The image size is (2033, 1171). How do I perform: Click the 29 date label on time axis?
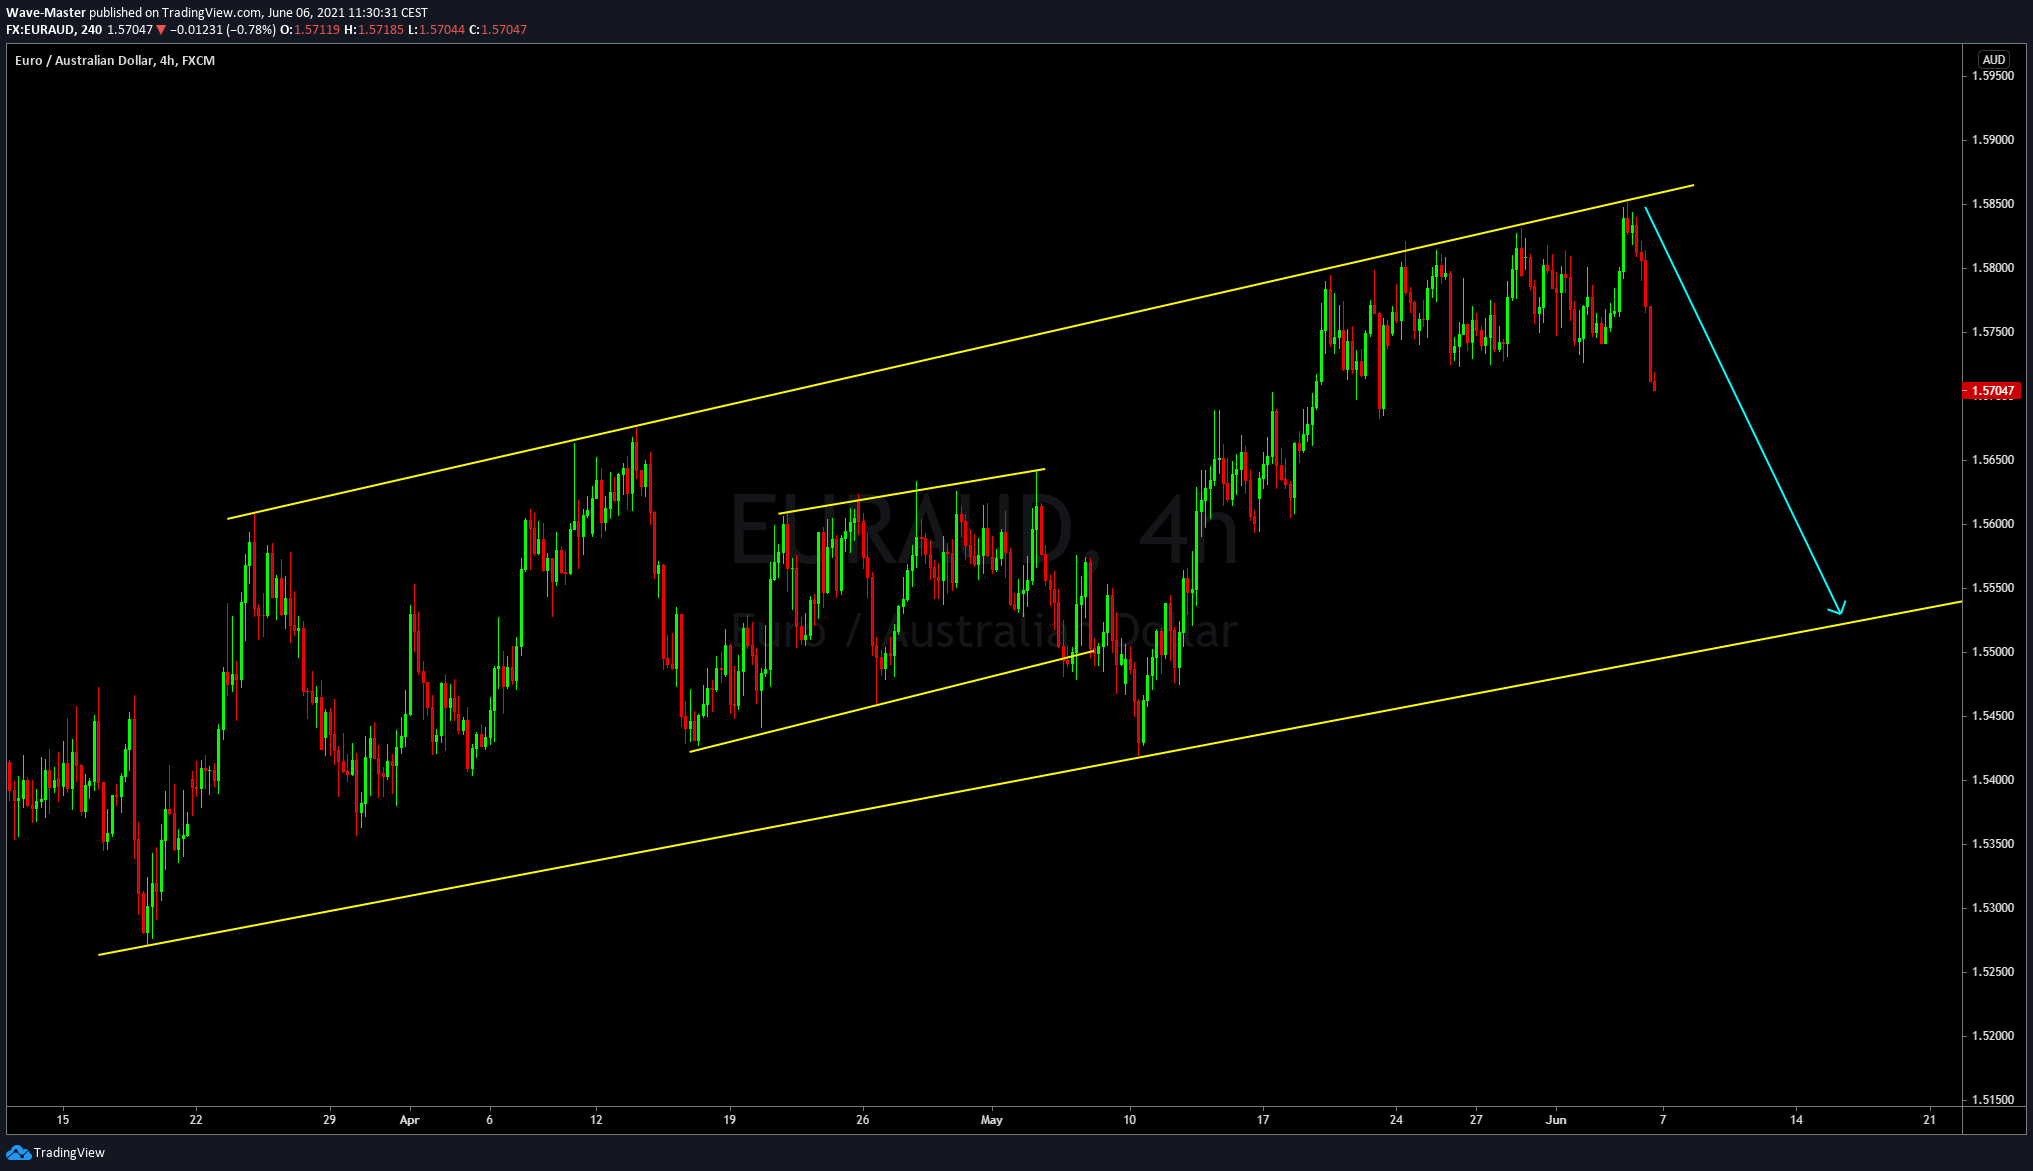pyautogui.click(x=329, y=1120)
